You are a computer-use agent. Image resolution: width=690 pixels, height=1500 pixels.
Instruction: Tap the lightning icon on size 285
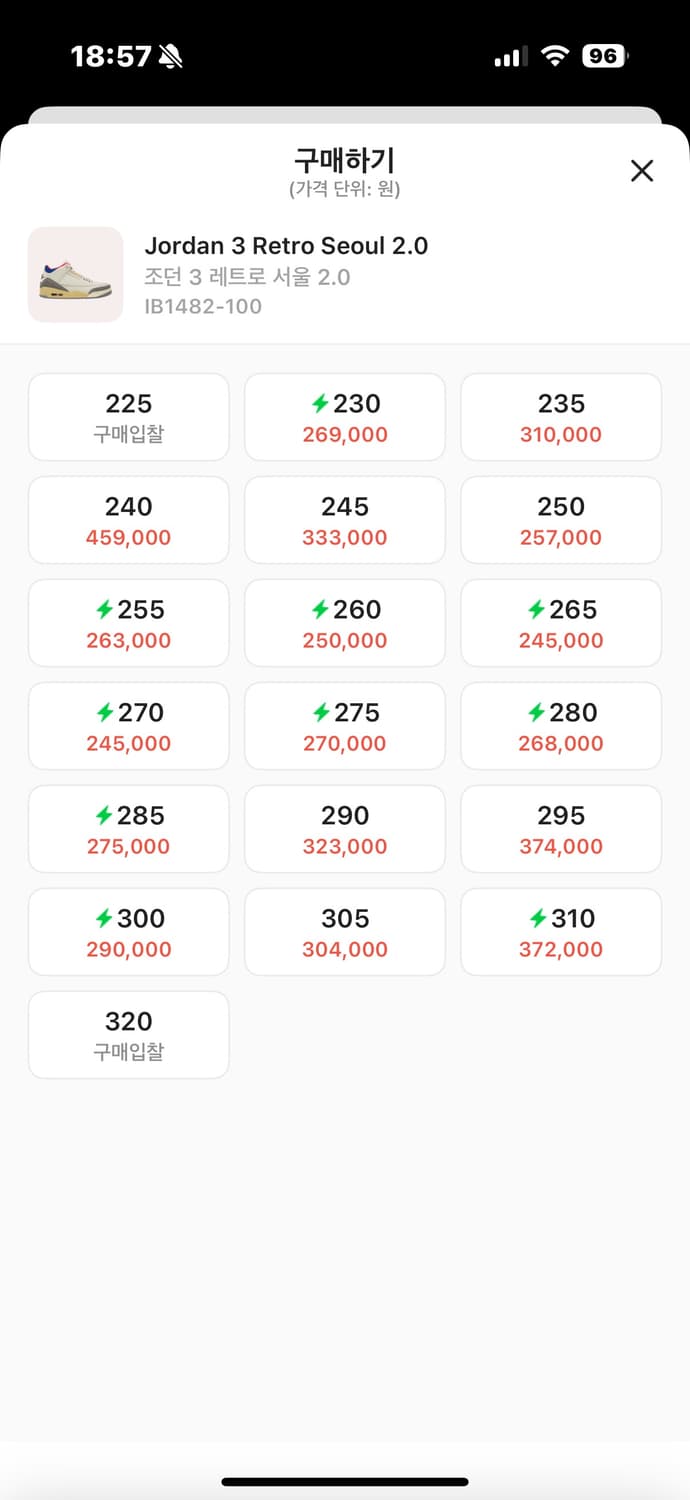pos(104,816)
